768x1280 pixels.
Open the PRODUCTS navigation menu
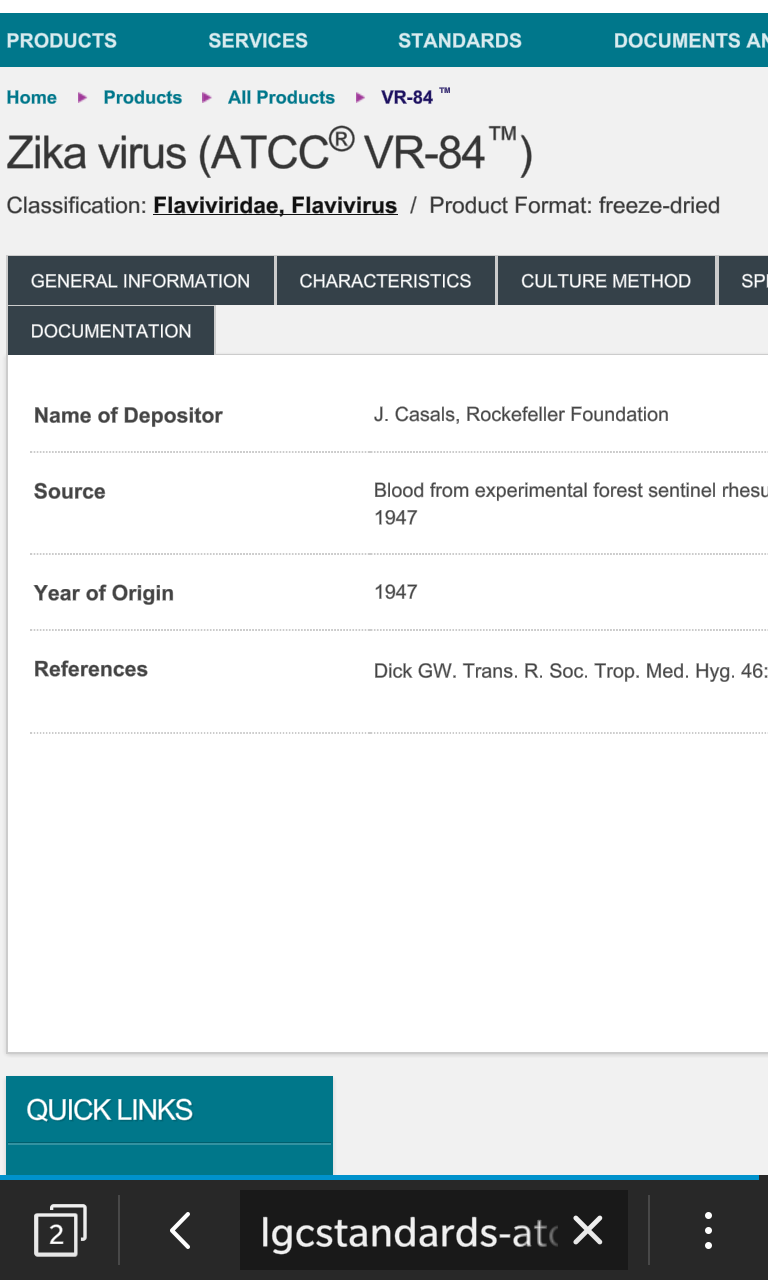point(61,41)
